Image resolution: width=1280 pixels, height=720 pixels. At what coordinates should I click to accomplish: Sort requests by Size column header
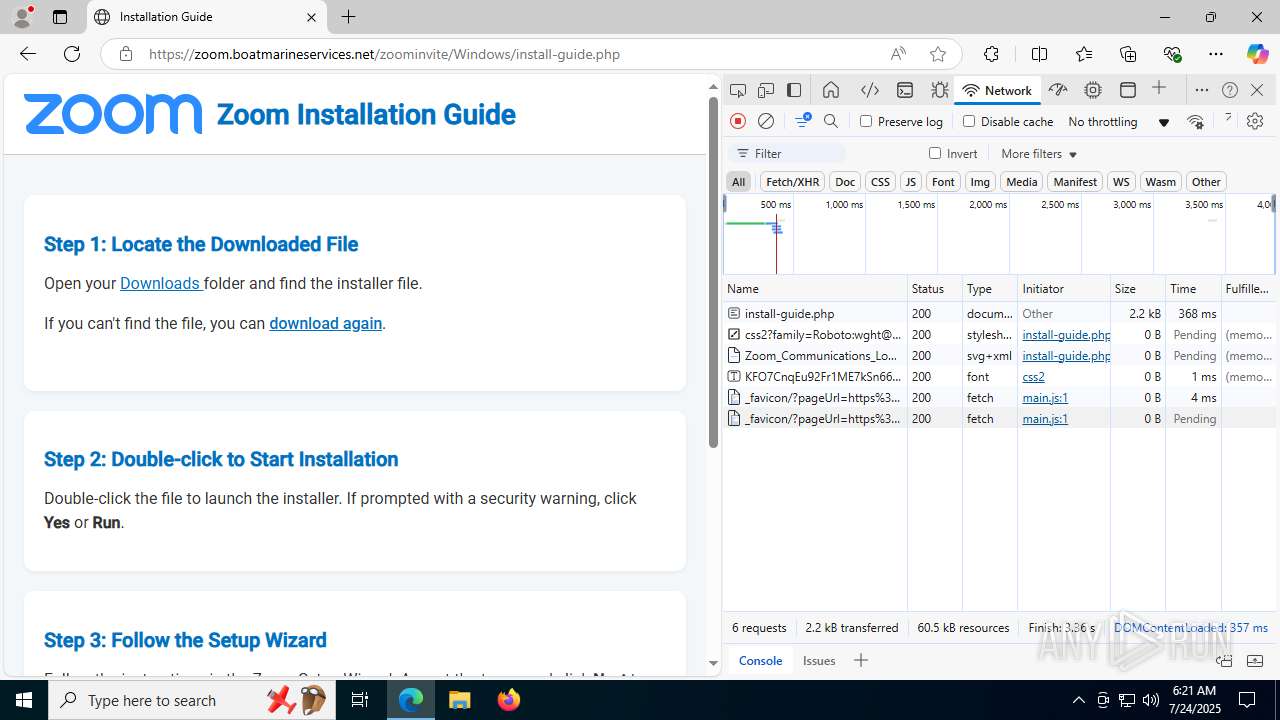click(x=1137, y=288)
